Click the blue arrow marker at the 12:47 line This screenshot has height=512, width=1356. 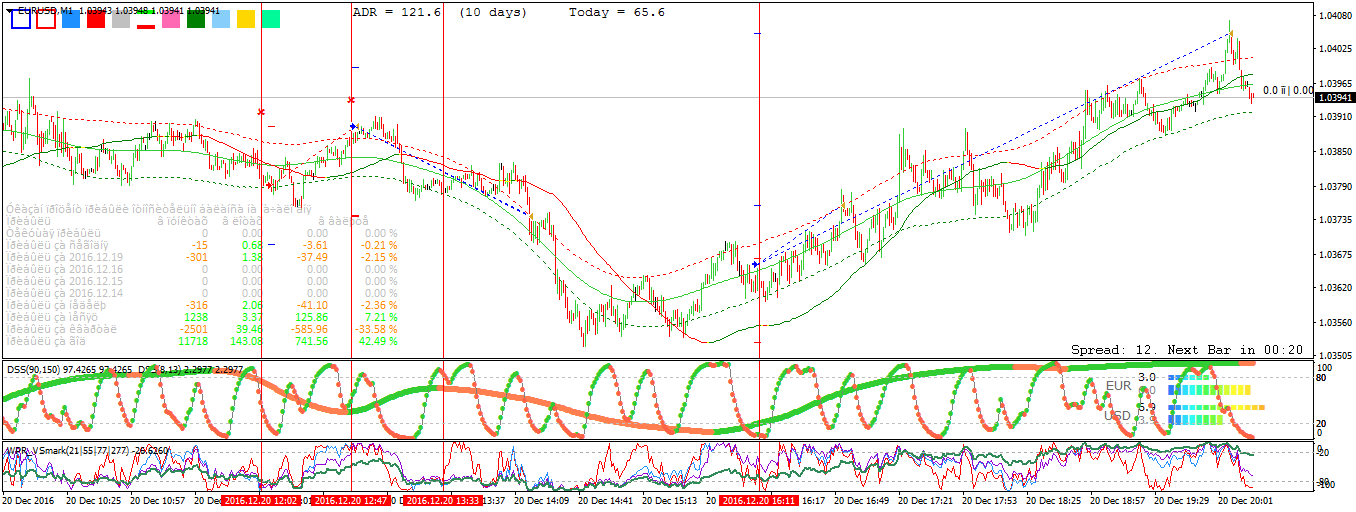[353, 126]
